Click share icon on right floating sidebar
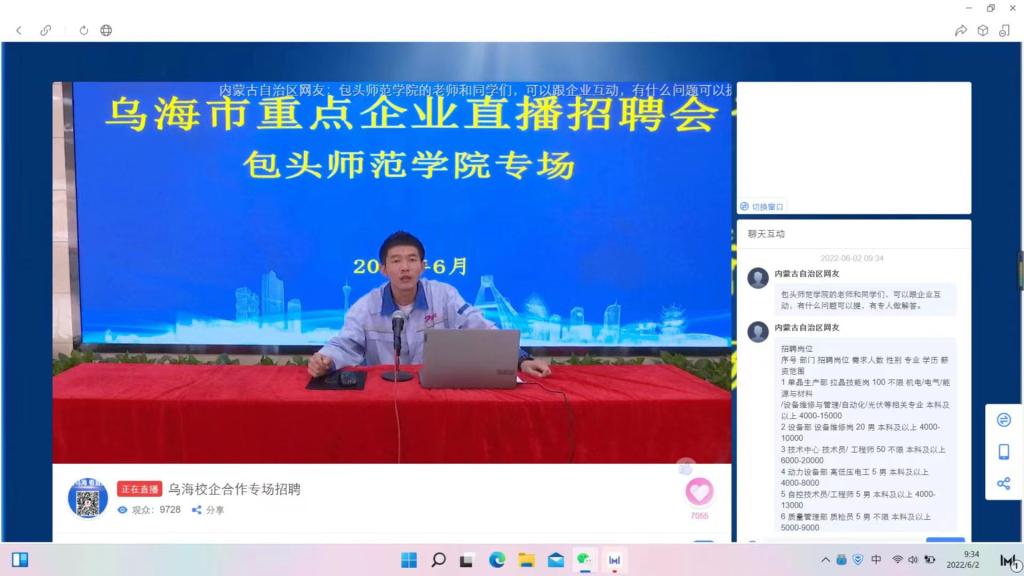This screenshot has width=1024, height=576. tap(1004, 484)
